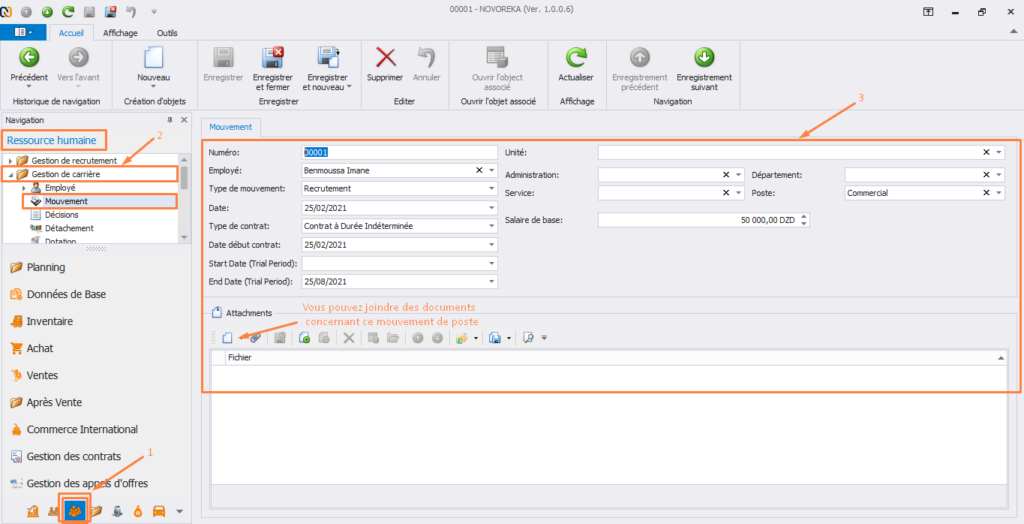Viewport: 1024px width, 524px height.
Task: Click save-and-close icon in quick access bar
Action: [110, 12]
